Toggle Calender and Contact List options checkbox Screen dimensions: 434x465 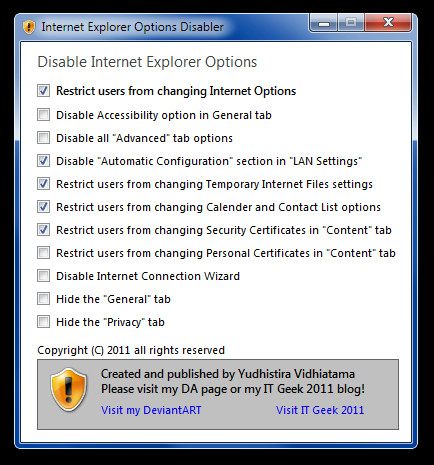pyautogui.click(x=43, y=207)
